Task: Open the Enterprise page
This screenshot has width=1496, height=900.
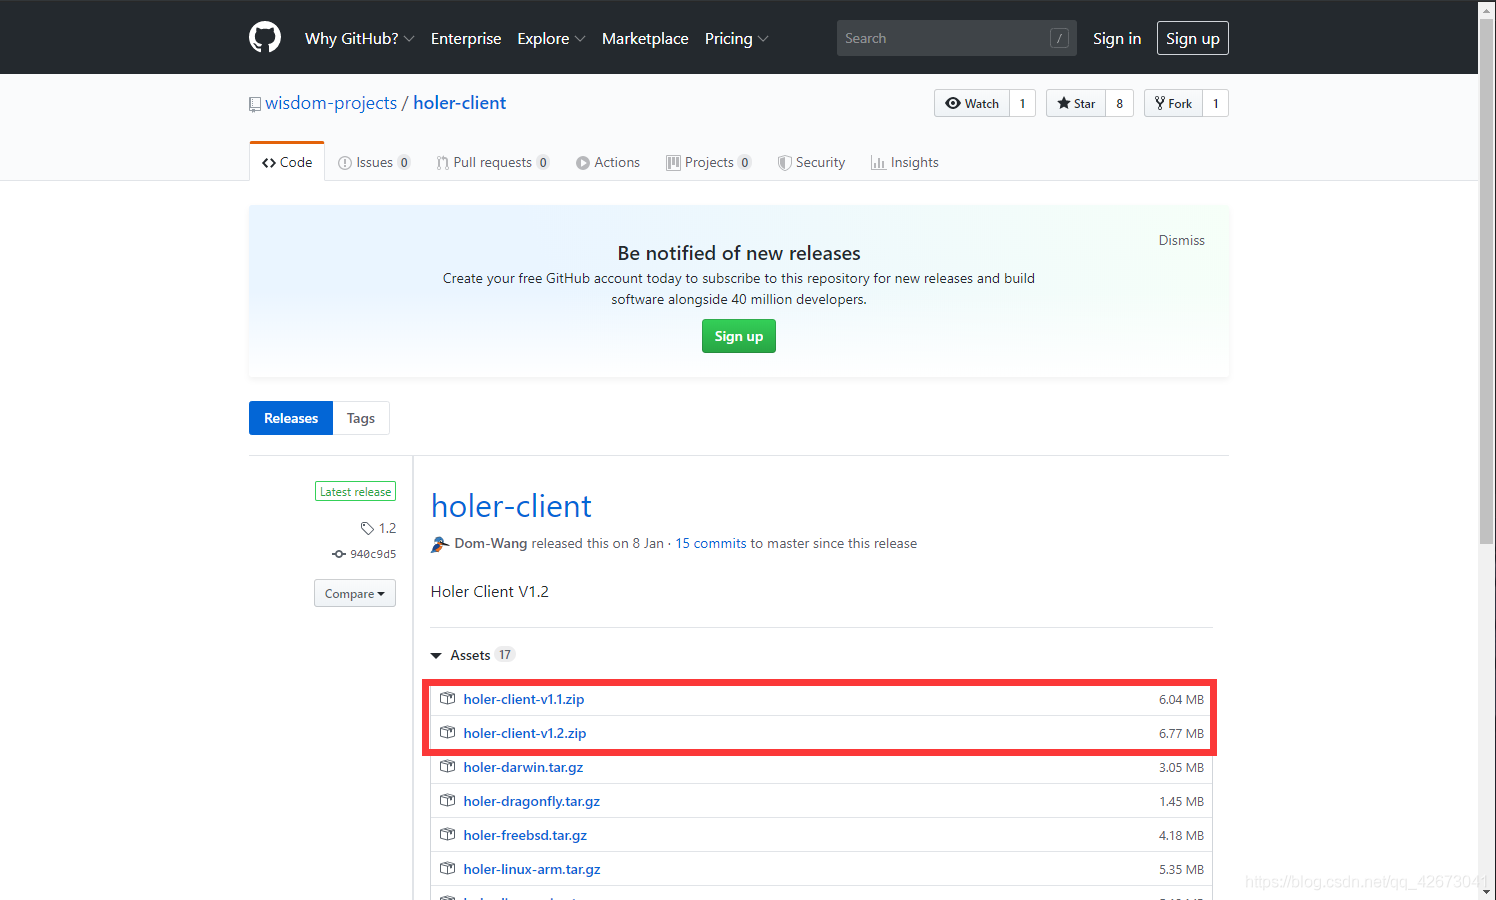Action: (466, 38)
